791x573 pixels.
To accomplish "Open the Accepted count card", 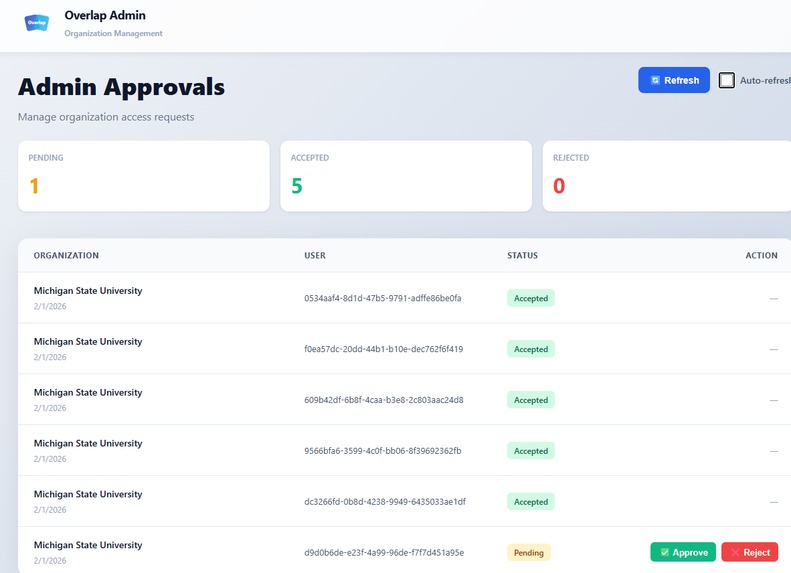I will coord(406,176).
